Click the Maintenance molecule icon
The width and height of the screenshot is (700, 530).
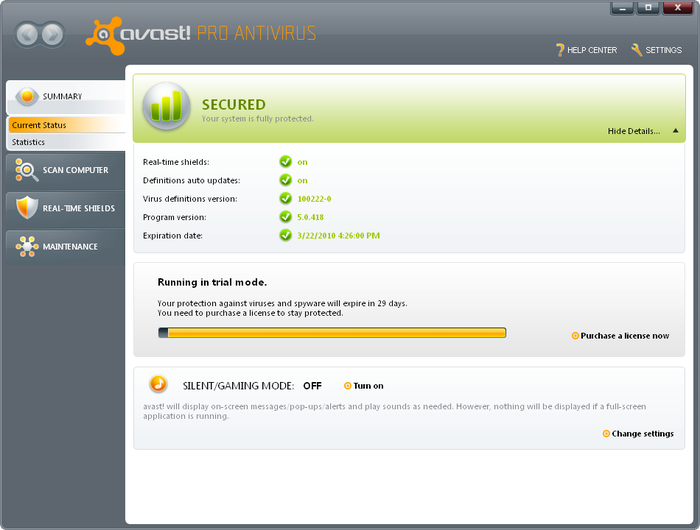pyautogui.click(x=27, y=246)
